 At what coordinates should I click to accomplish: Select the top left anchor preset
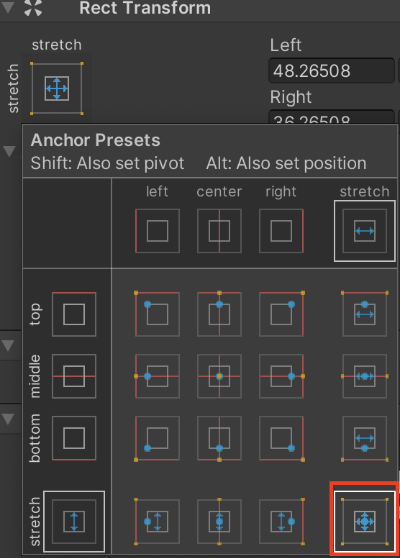pos(157,314)
